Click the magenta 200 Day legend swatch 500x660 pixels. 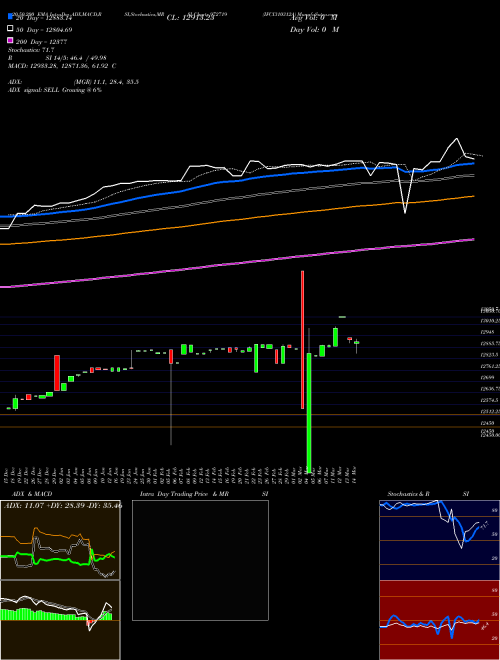11,40
